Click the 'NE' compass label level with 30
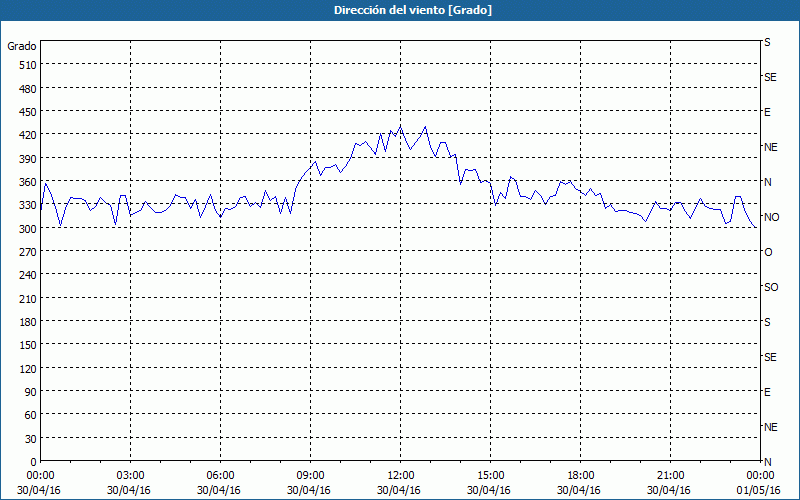The height and width of the screenshot is (500, 800). [770, 427]
